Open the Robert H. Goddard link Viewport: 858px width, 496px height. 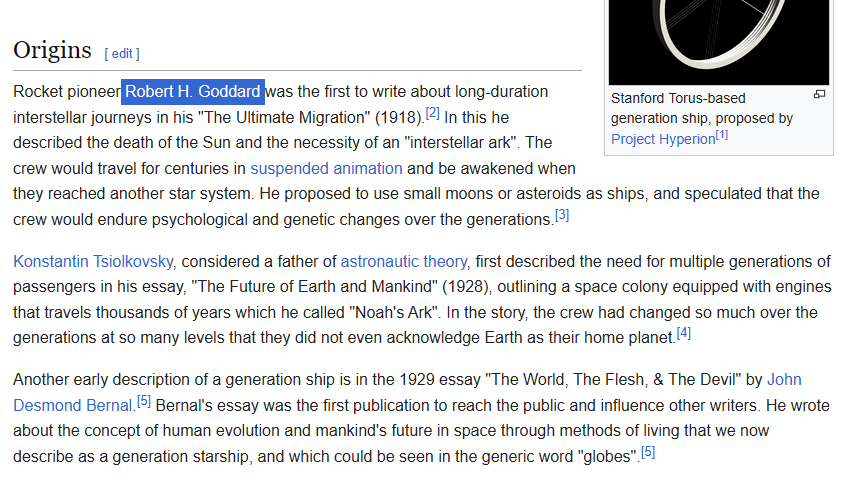coord(193,91)
